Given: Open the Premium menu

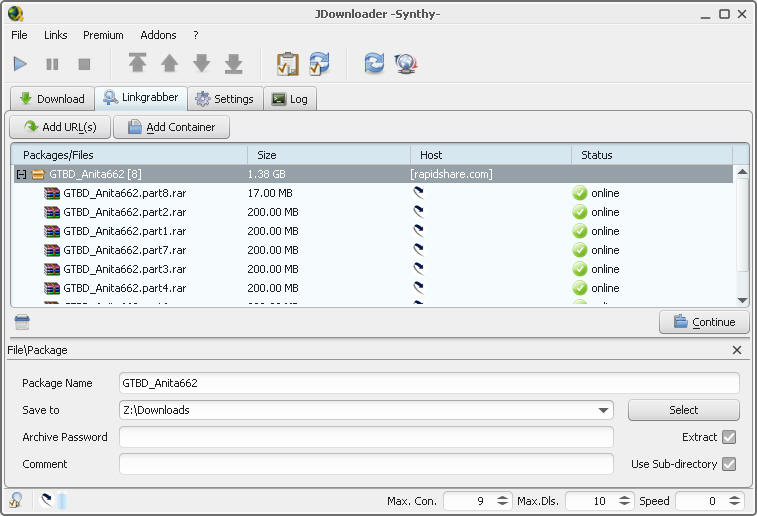Looking at the screenshot, I should (103, 35).
